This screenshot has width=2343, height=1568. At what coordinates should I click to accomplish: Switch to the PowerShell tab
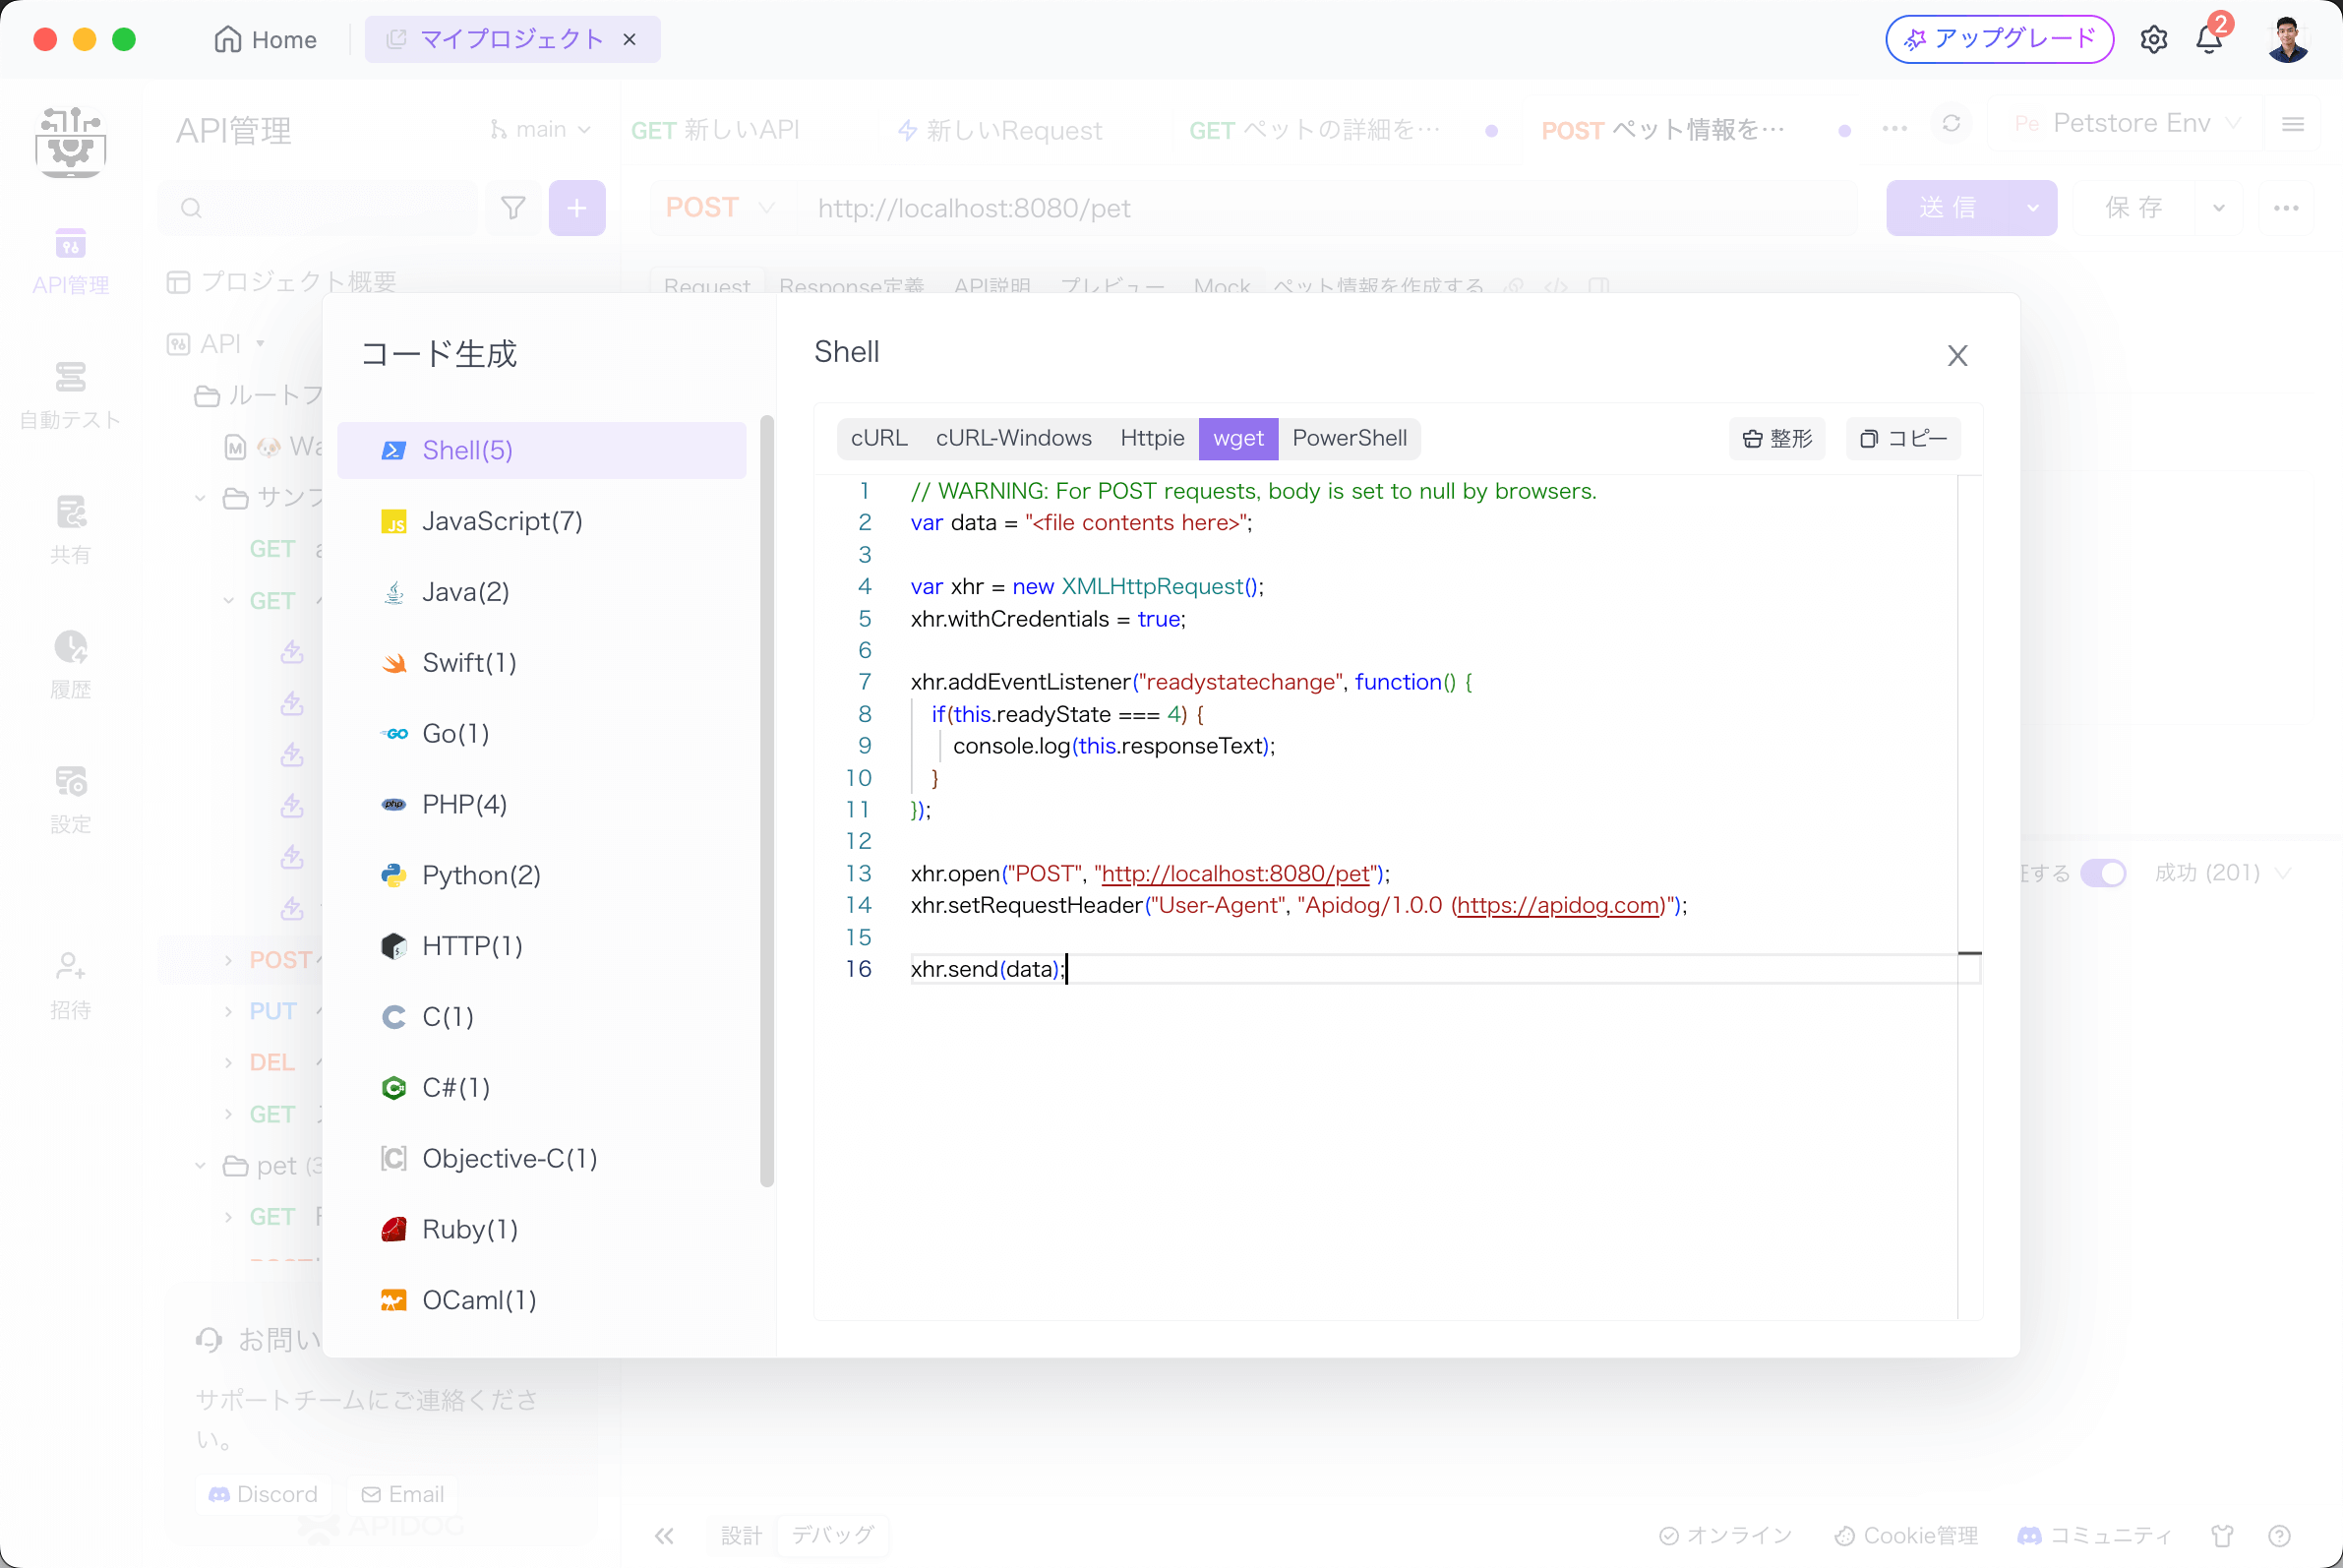[x=1349, y=438]
